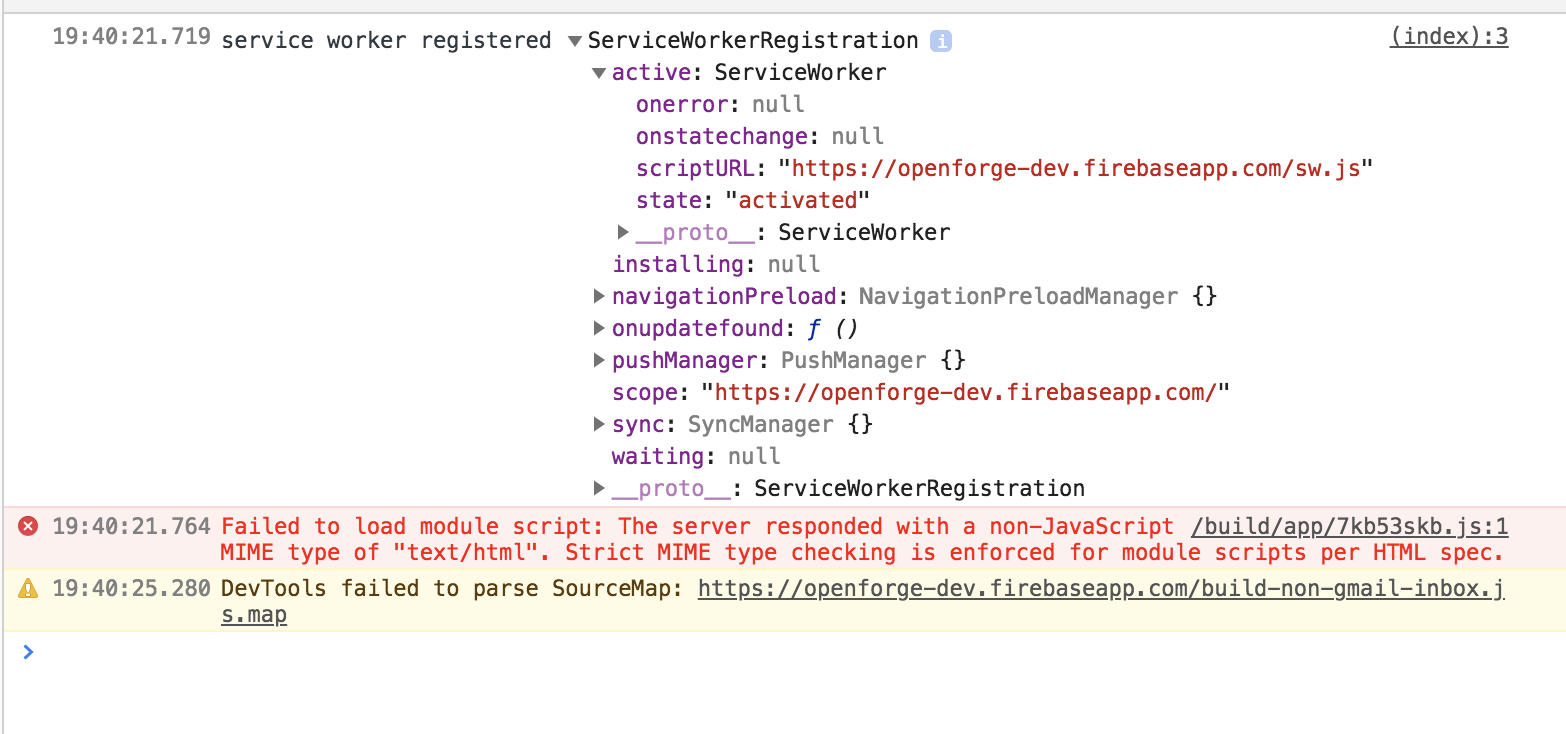The image size is (1566, 734).
Task: Click the 'service worker registered' log message
Action: [386, 40]
